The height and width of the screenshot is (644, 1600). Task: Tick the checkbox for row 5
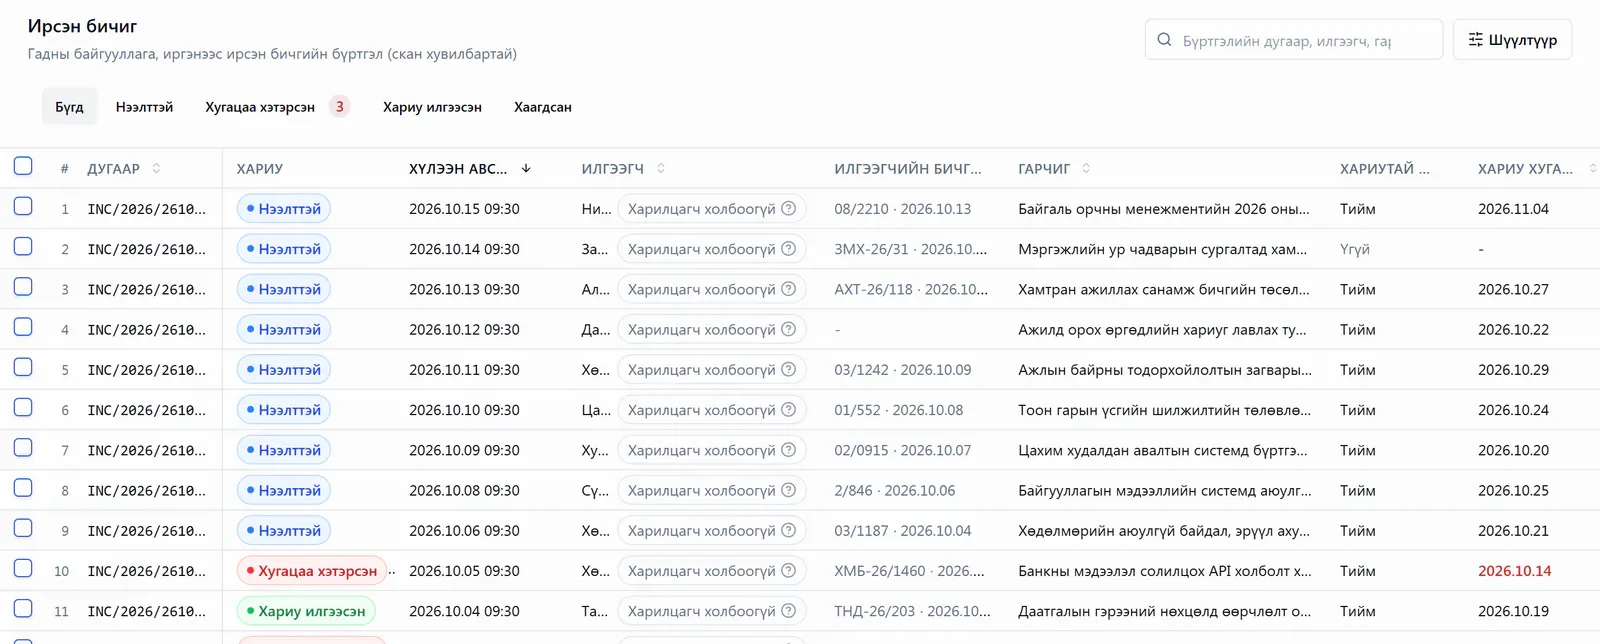click(23, 367)
